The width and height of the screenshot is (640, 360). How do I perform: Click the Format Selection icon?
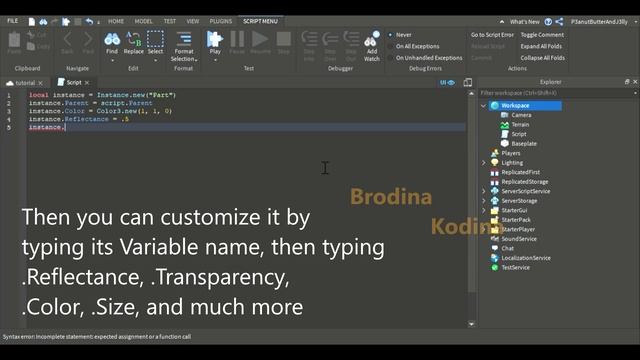tap(184, 39)
